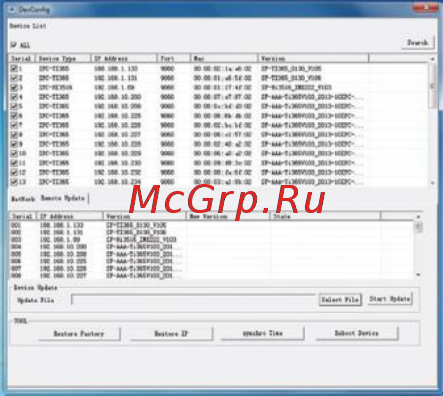The image size is (443, 396).
Task: Click the Start Update button
Action: [390, 299]
